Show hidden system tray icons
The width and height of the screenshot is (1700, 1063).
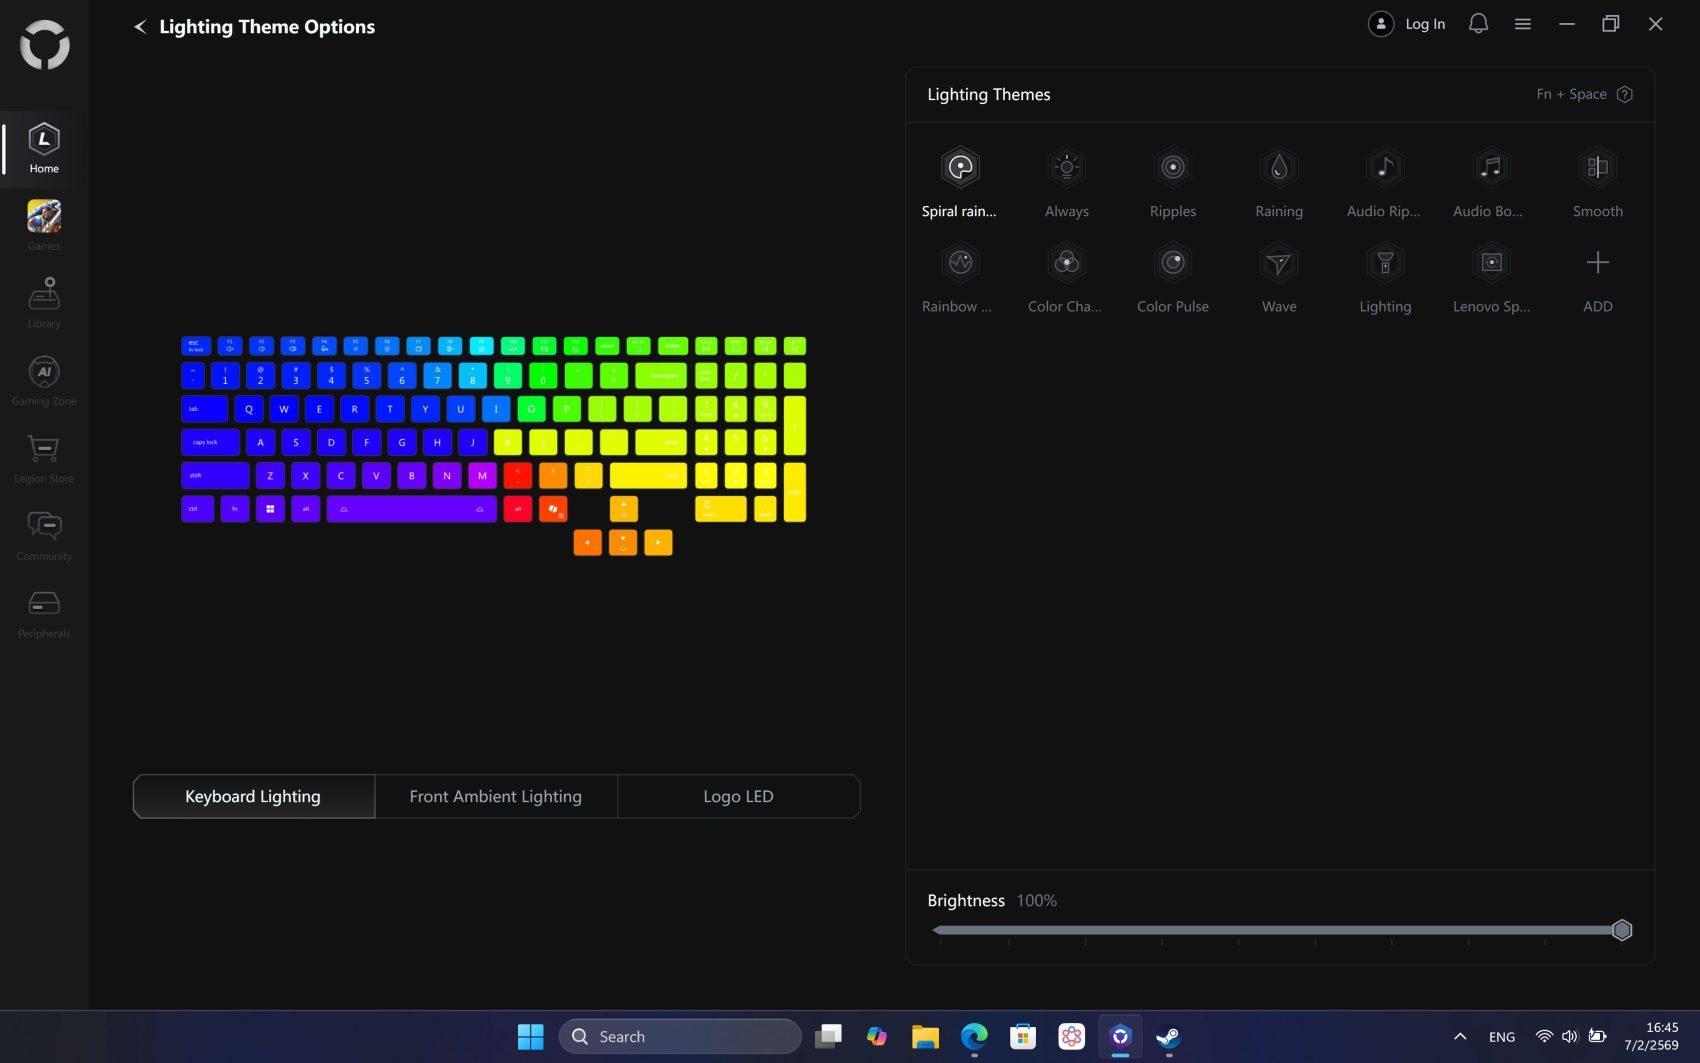1460,1037
